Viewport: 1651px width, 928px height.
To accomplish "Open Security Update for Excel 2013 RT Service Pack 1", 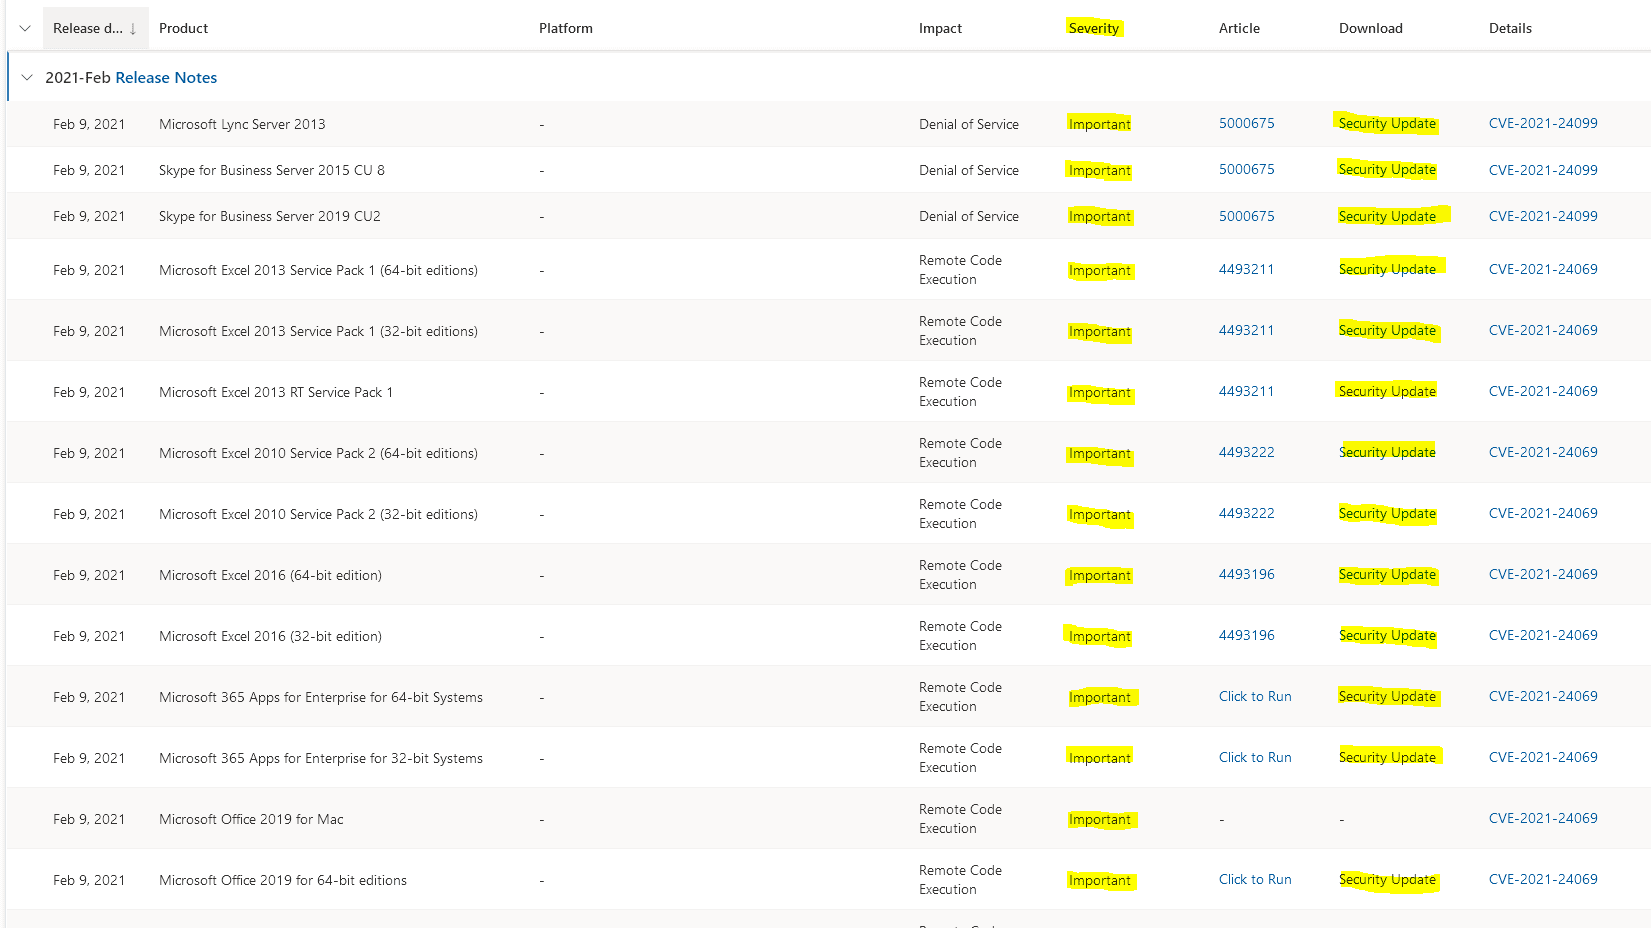I will pyautogui.click(x=1387, y=392).
